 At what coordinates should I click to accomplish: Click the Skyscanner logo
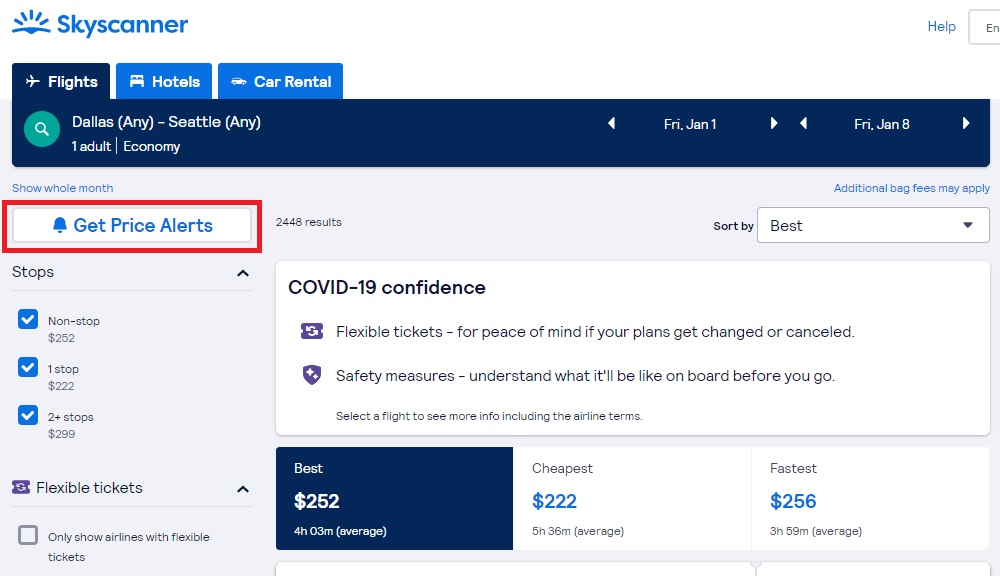[x=100, y=24]
